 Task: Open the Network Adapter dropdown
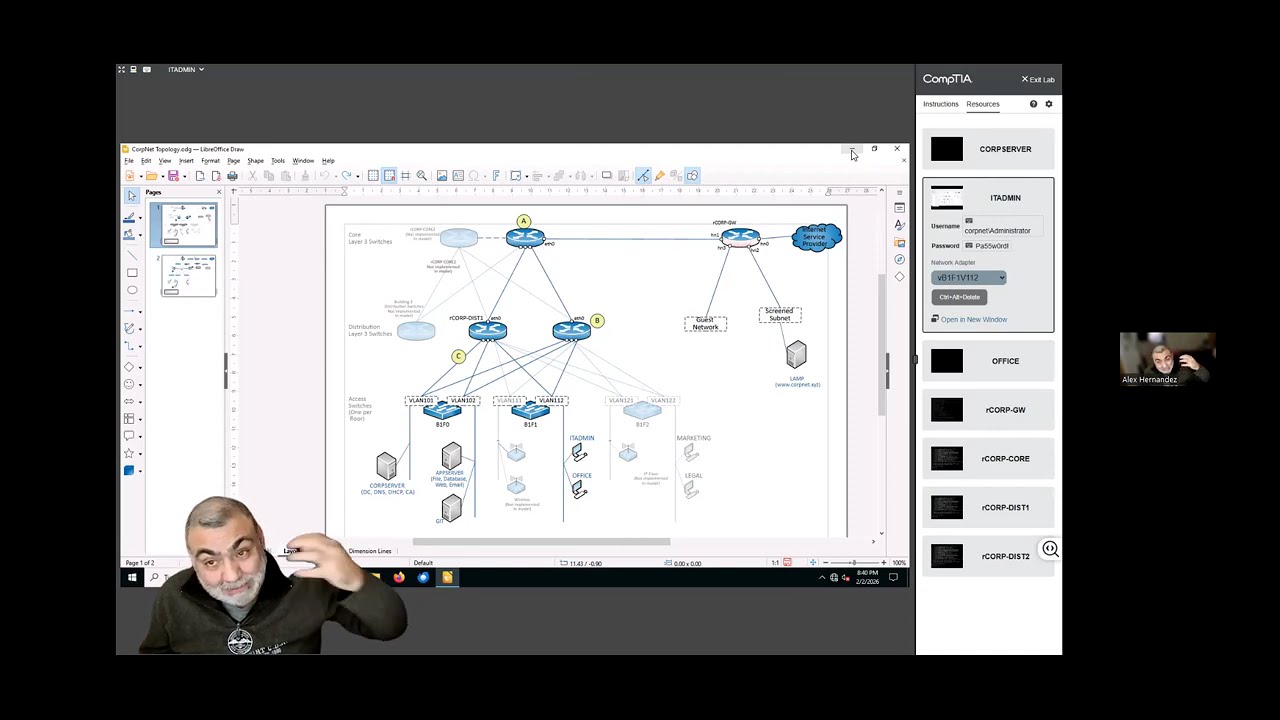pyautogui.click(x=968, y=278)
